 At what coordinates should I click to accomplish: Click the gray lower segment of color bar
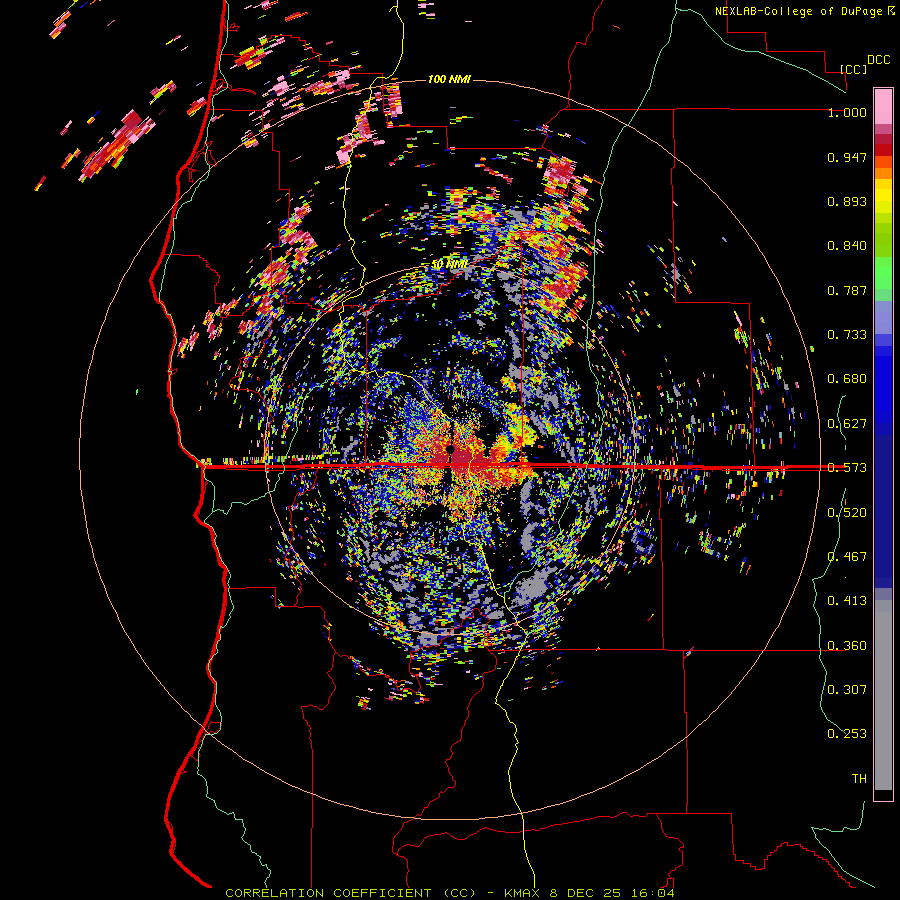click(883, 695)
